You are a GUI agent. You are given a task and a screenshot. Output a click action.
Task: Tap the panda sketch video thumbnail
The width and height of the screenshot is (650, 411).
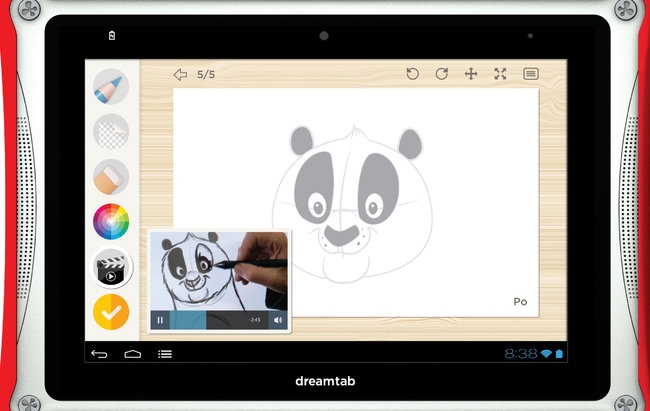tap(218, 270)
